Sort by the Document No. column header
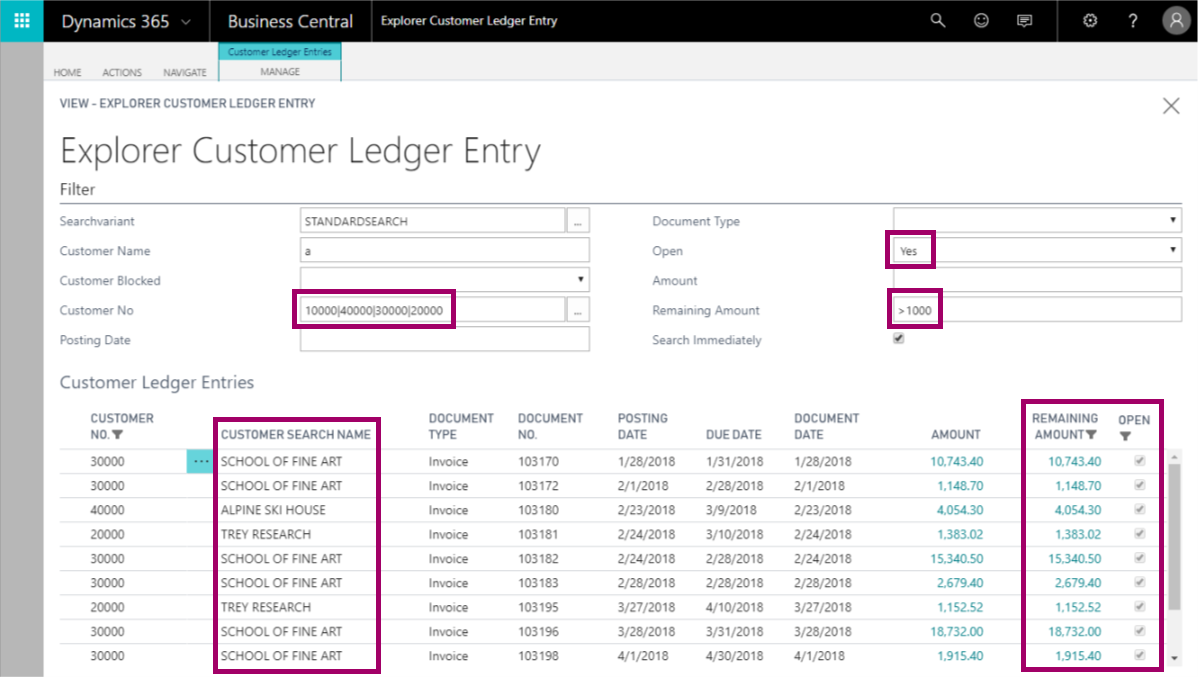The height and width of the screenshot is (677, 1198). [550, 426]
